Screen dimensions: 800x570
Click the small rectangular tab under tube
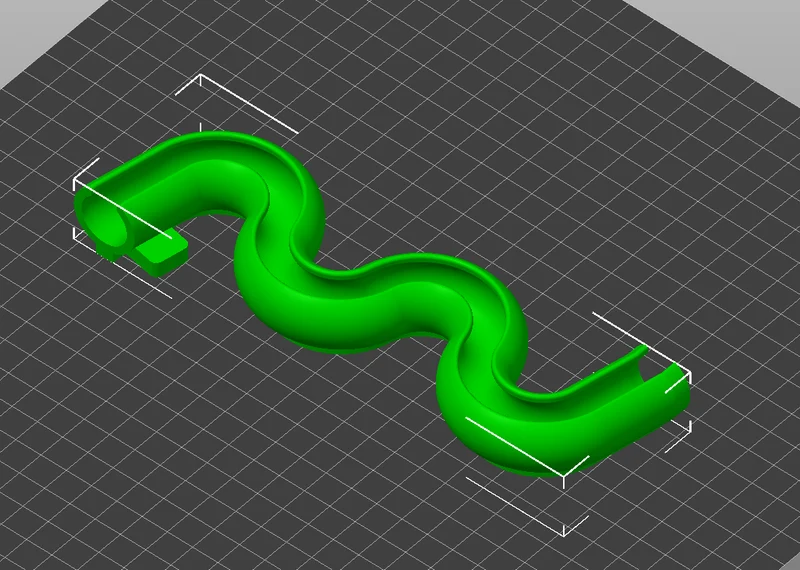click(162, 255)
